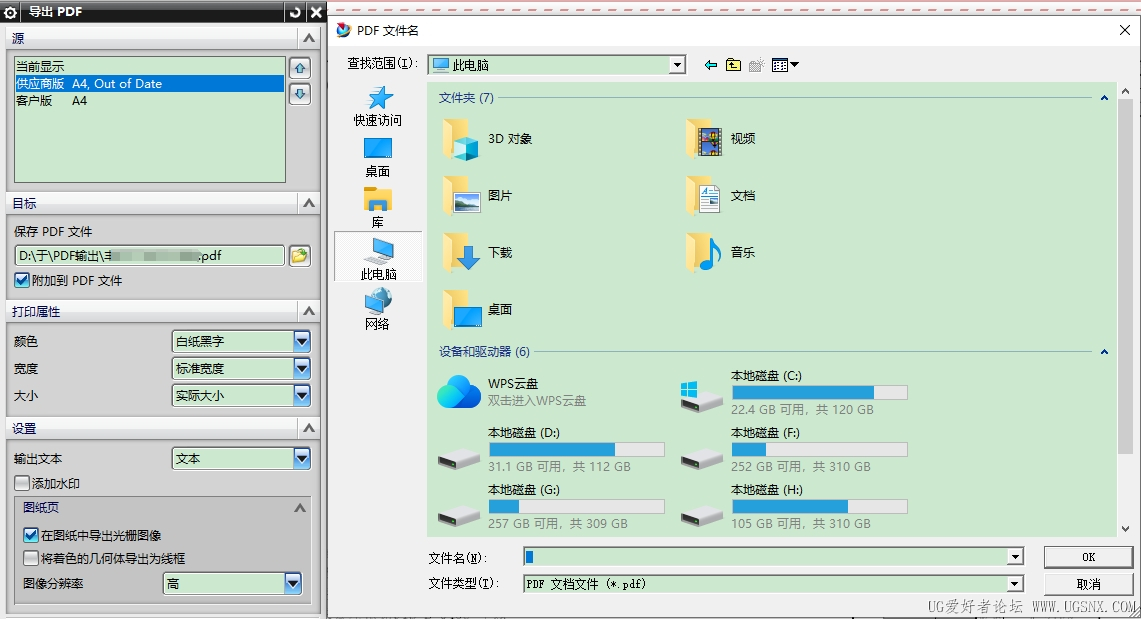
Task: Open the 下载 folder
Action: pyautogui.click(x=477, y=252)
